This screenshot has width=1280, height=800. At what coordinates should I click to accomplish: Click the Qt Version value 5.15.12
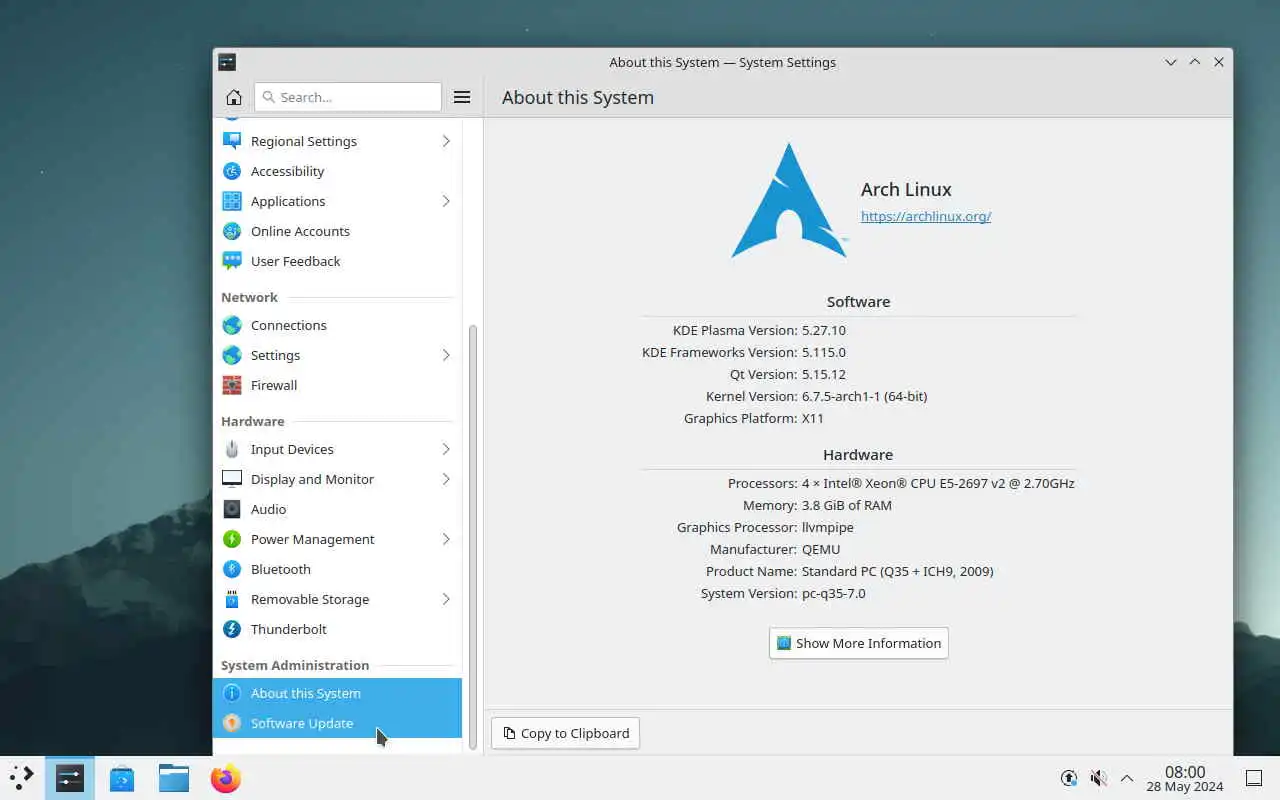pyautogui.click(x=824, y=374)
